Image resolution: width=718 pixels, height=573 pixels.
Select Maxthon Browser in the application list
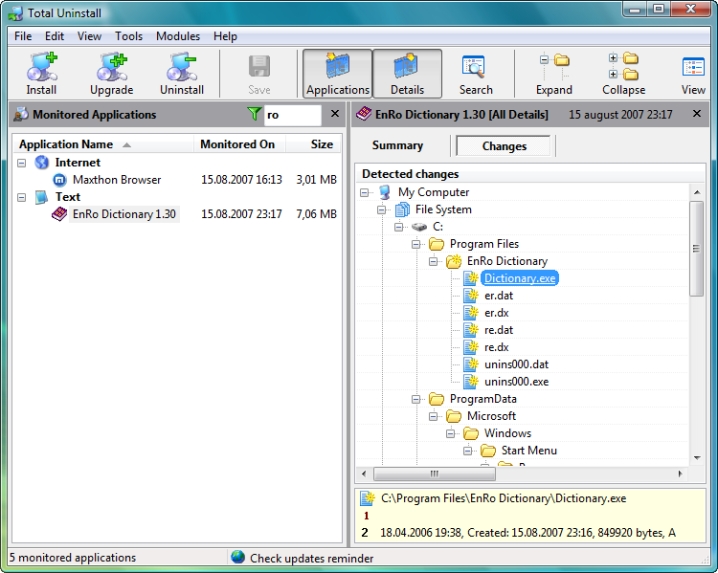[x=116, y=180]
